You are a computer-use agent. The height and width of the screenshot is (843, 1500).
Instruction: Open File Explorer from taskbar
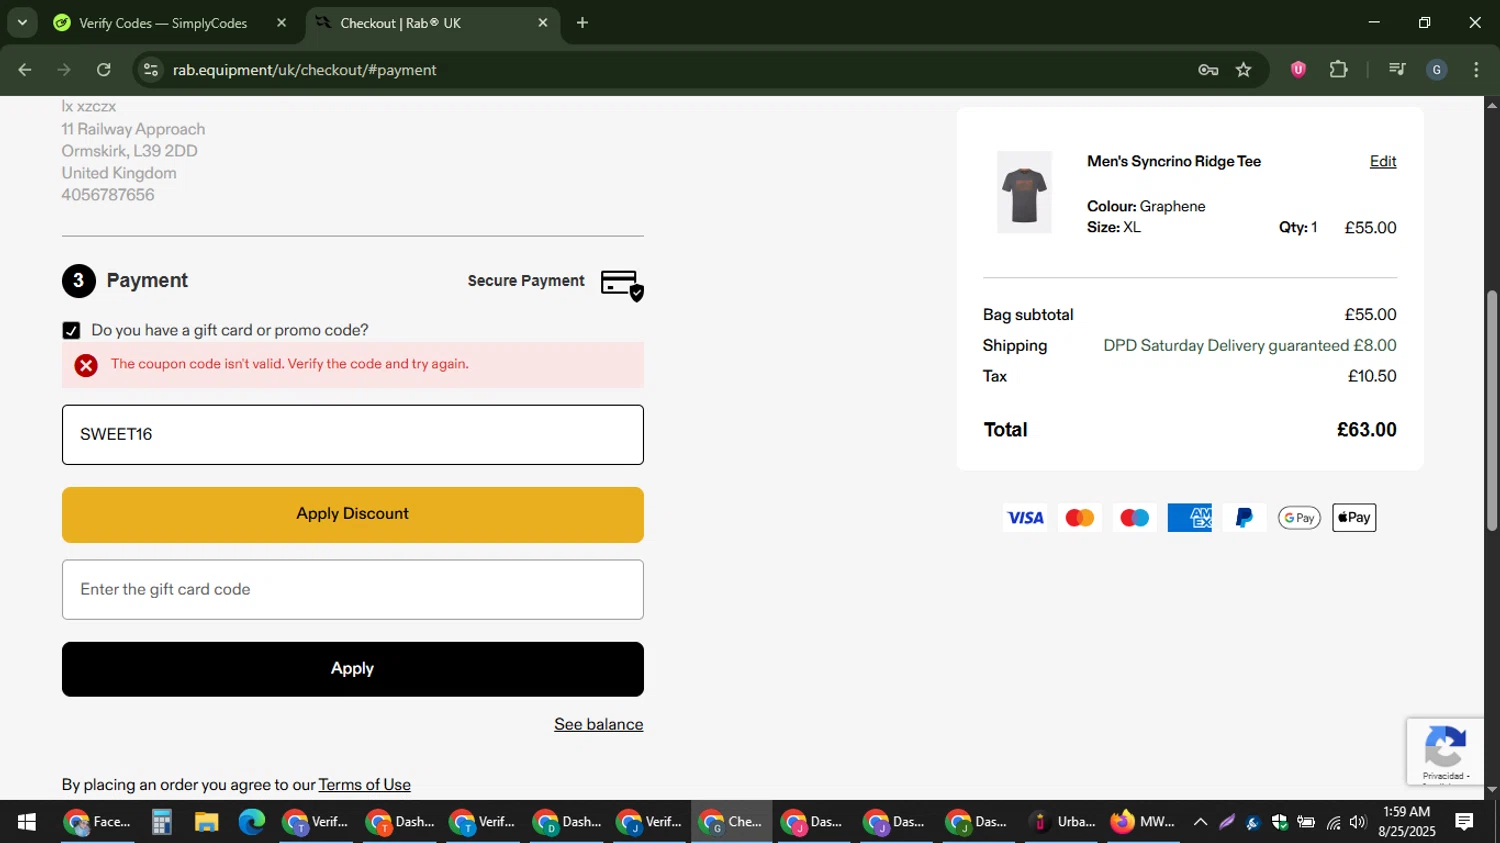tap(206, 822)
